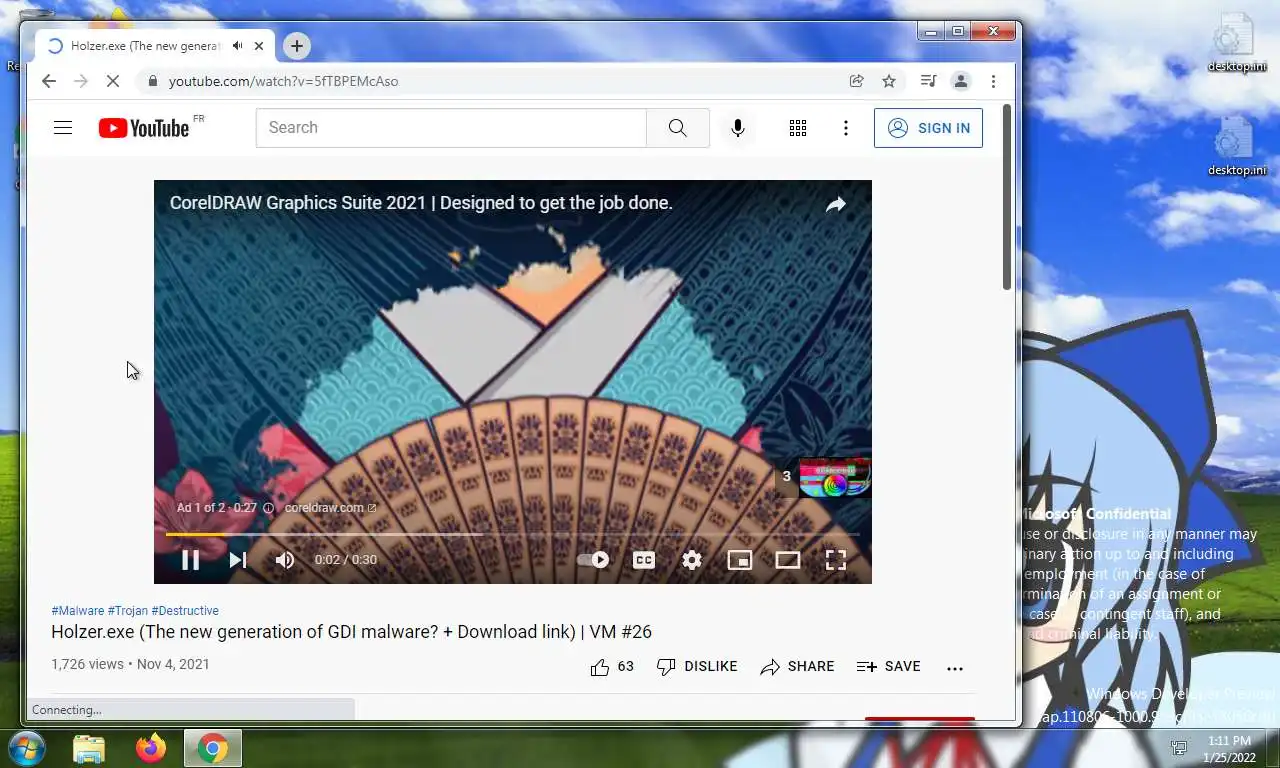Screen dimensions: 1280x768
Task: Open the Windows Start orb
Action: pos(26,748)
